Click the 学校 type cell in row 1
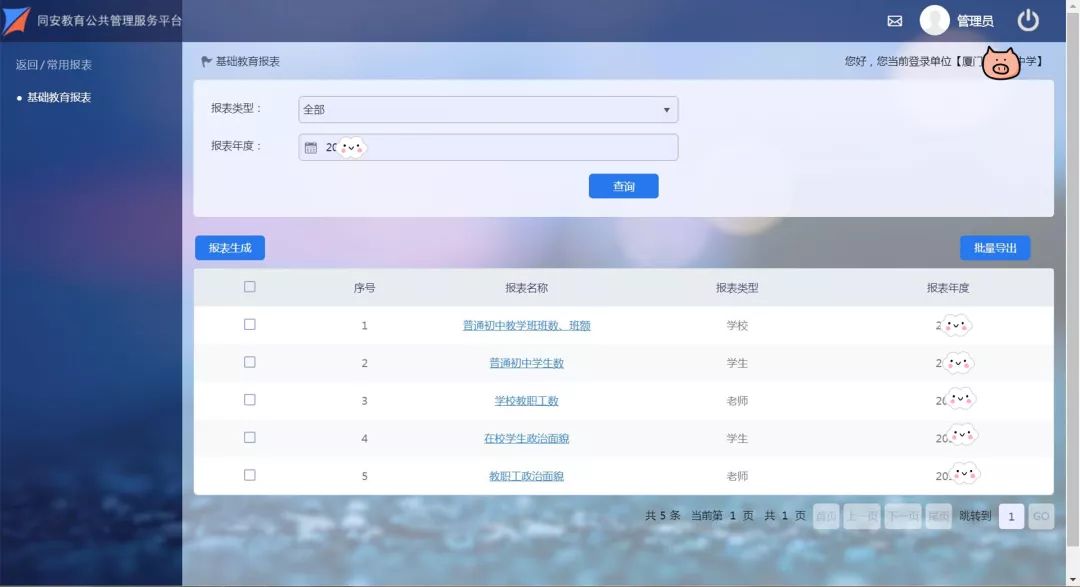Viewport: 1080px width, 587px height. [x=737, y=325]
